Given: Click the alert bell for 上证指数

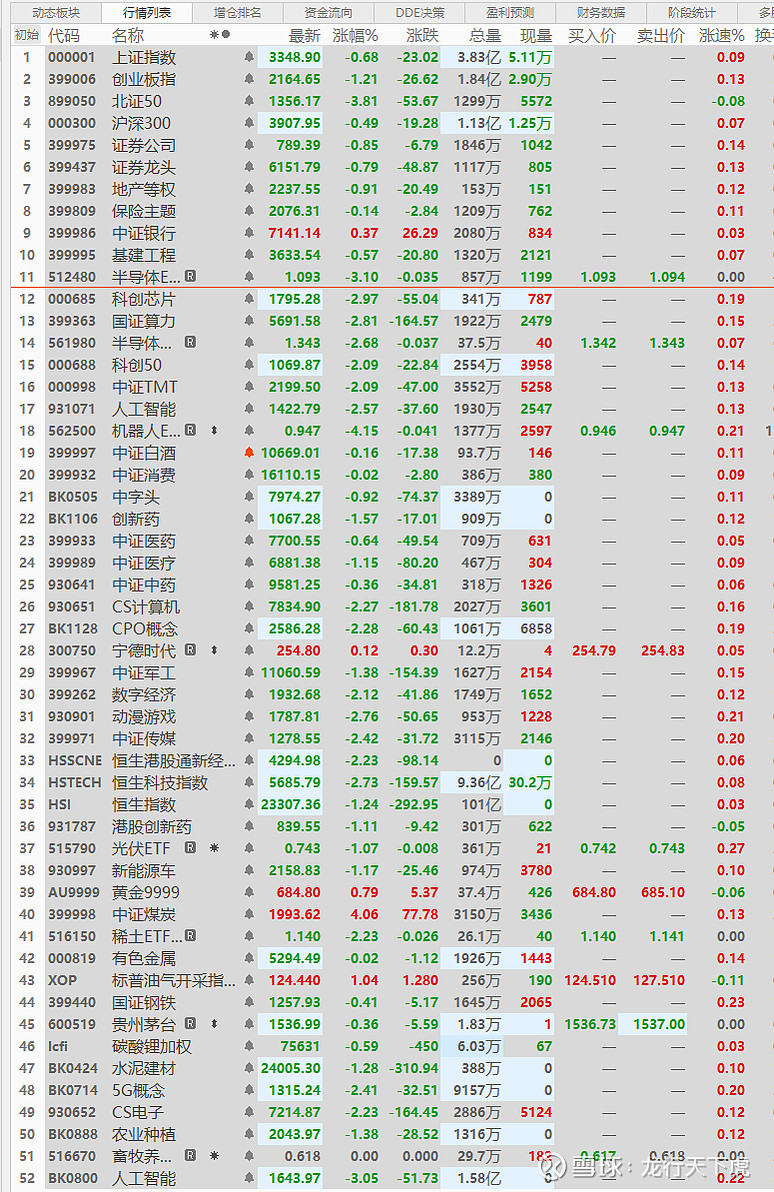Looking at the screenshot, I should pyautogui.click(x=249, y=57).
